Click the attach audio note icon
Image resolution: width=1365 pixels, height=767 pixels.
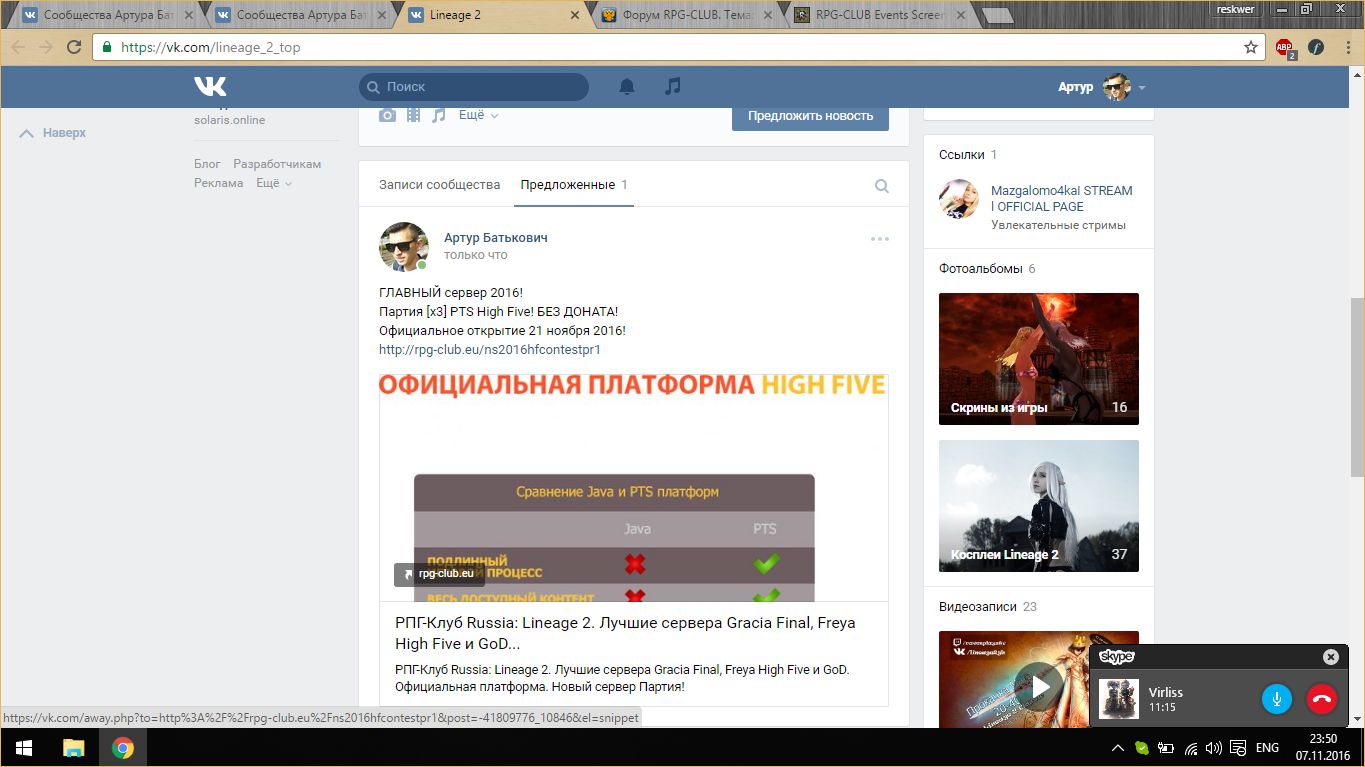coord(438,115)
